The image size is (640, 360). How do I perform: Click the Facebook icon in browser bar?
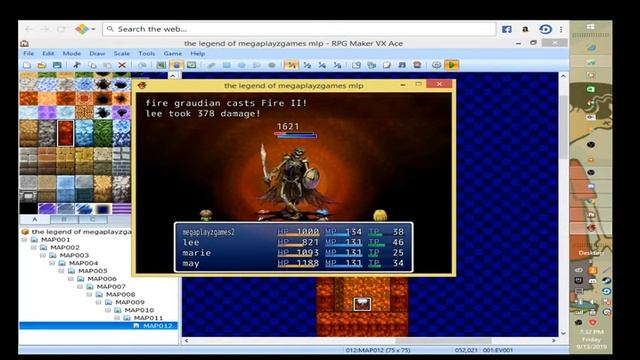(x=507, y=29)
